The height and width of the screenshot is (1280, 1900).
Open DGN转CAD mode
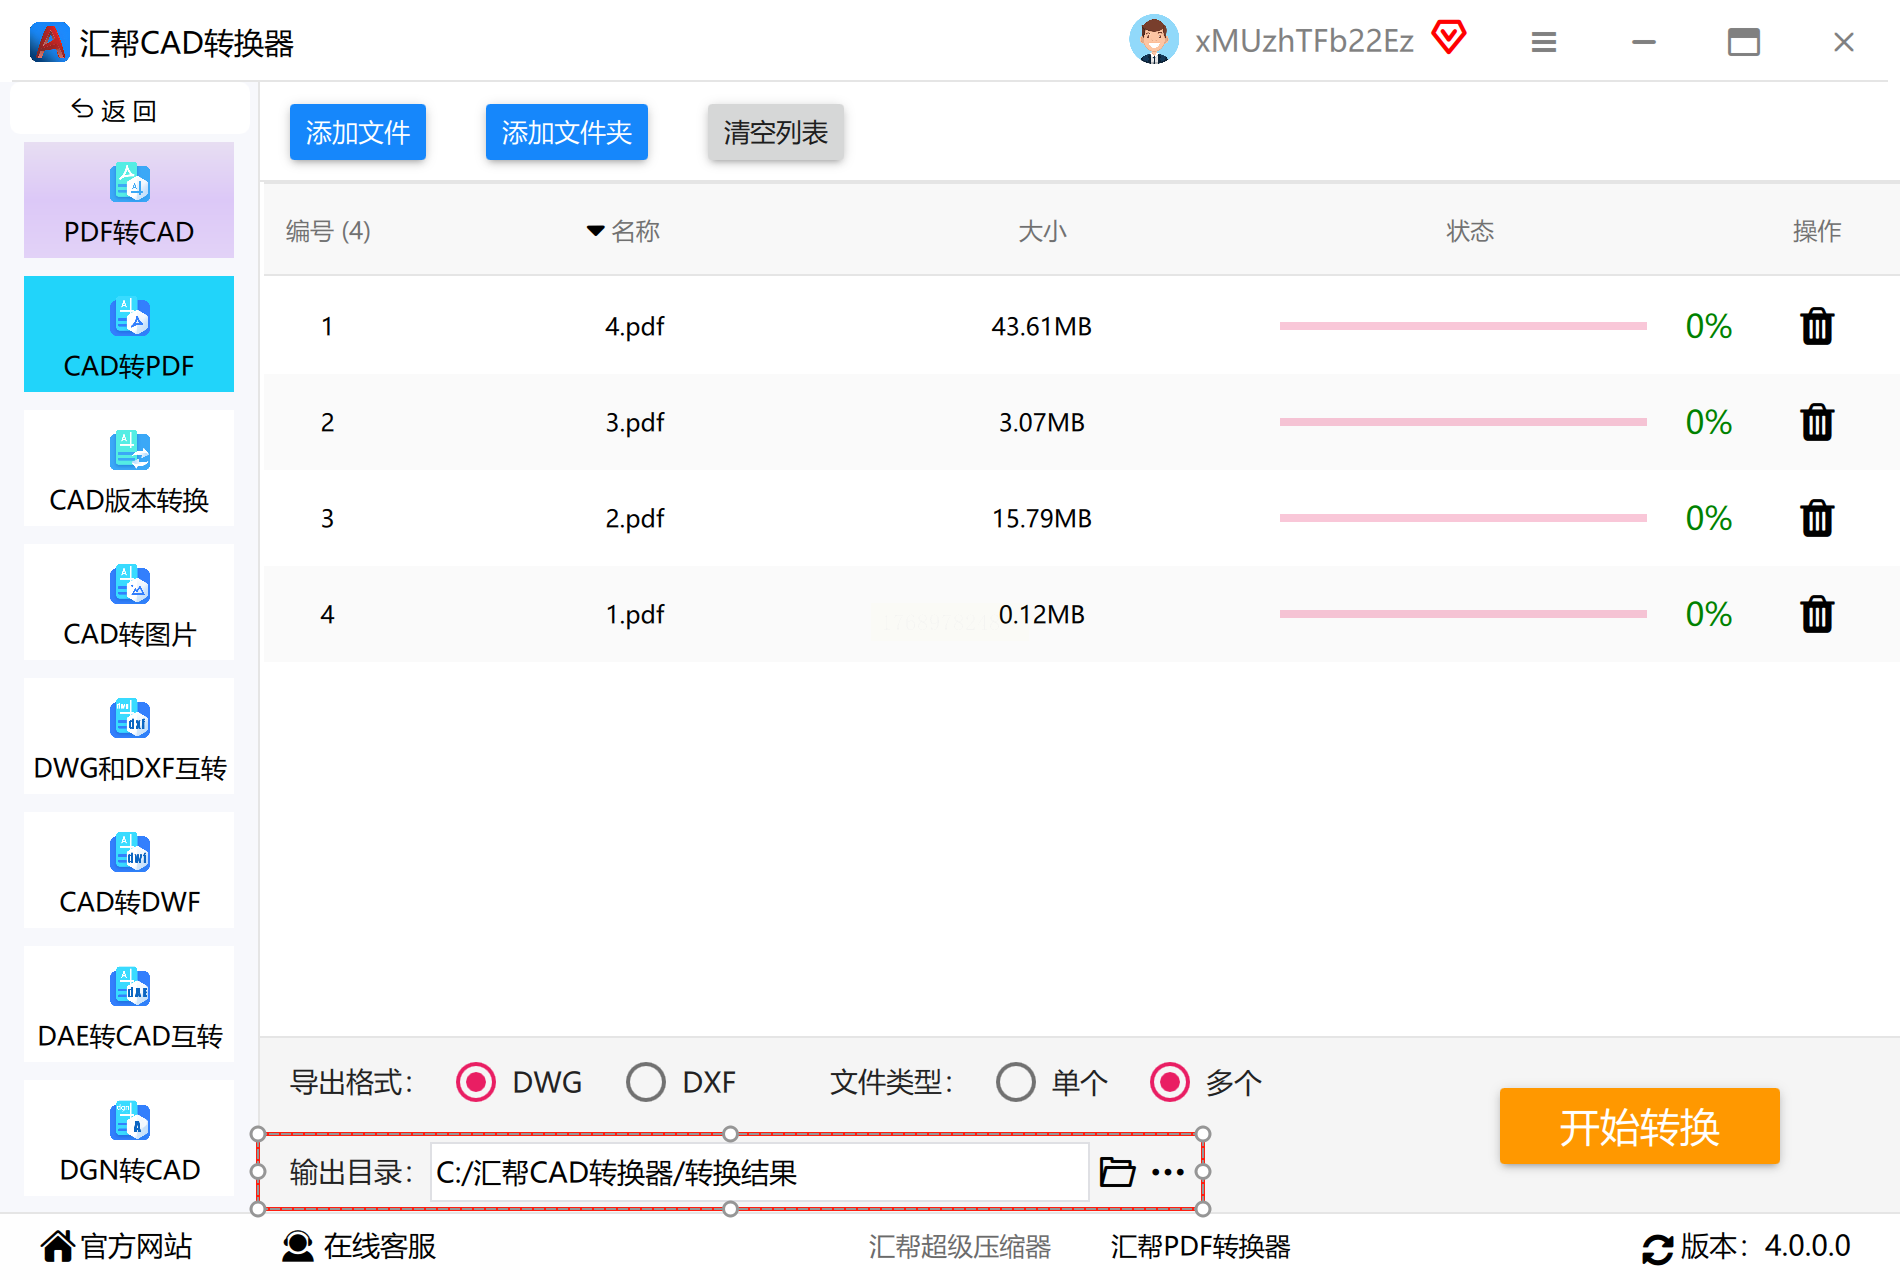[x=129, y=1138]
